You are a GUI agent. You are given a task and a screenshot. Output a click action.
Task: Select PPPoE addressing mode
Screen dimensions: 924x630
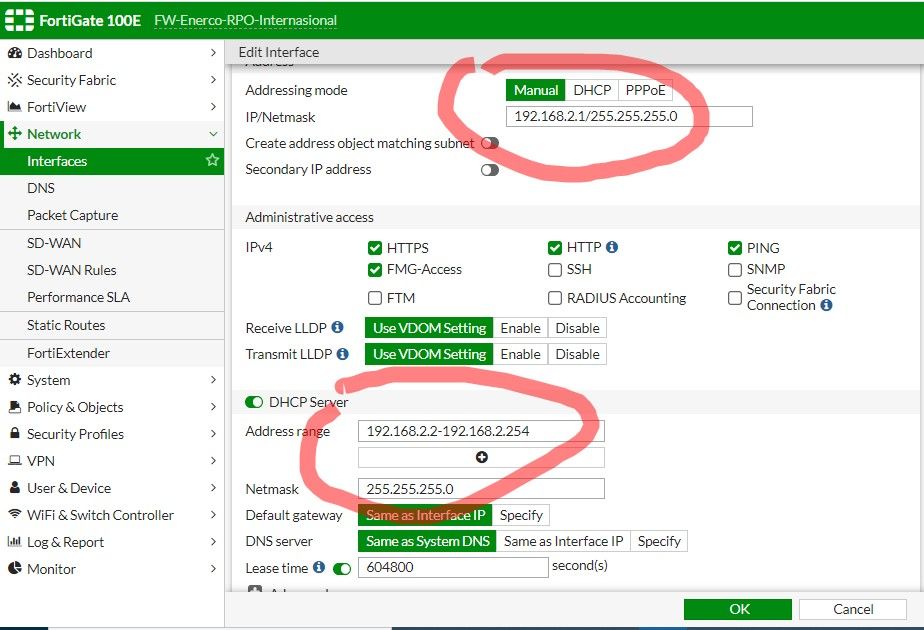[645, 90]
